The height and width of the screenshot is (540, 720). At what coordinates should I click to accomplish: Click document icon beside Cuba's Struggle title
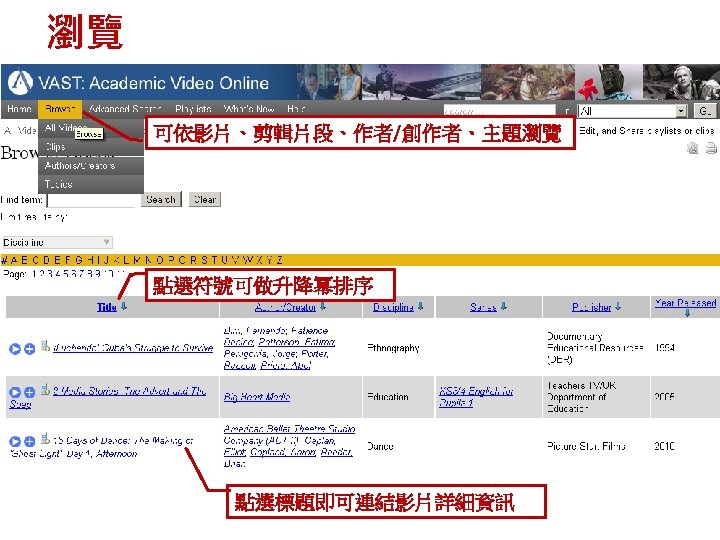coord(45,346)
